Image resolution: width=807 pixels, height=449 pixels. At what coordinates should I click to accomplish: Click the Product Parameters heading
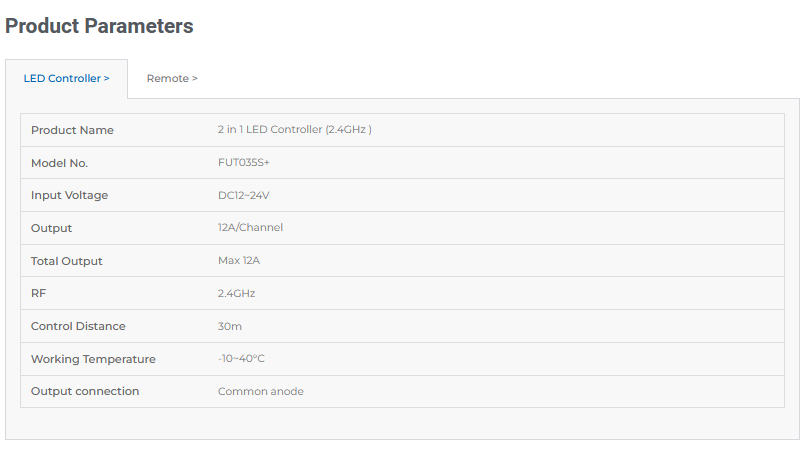point(99,26)
